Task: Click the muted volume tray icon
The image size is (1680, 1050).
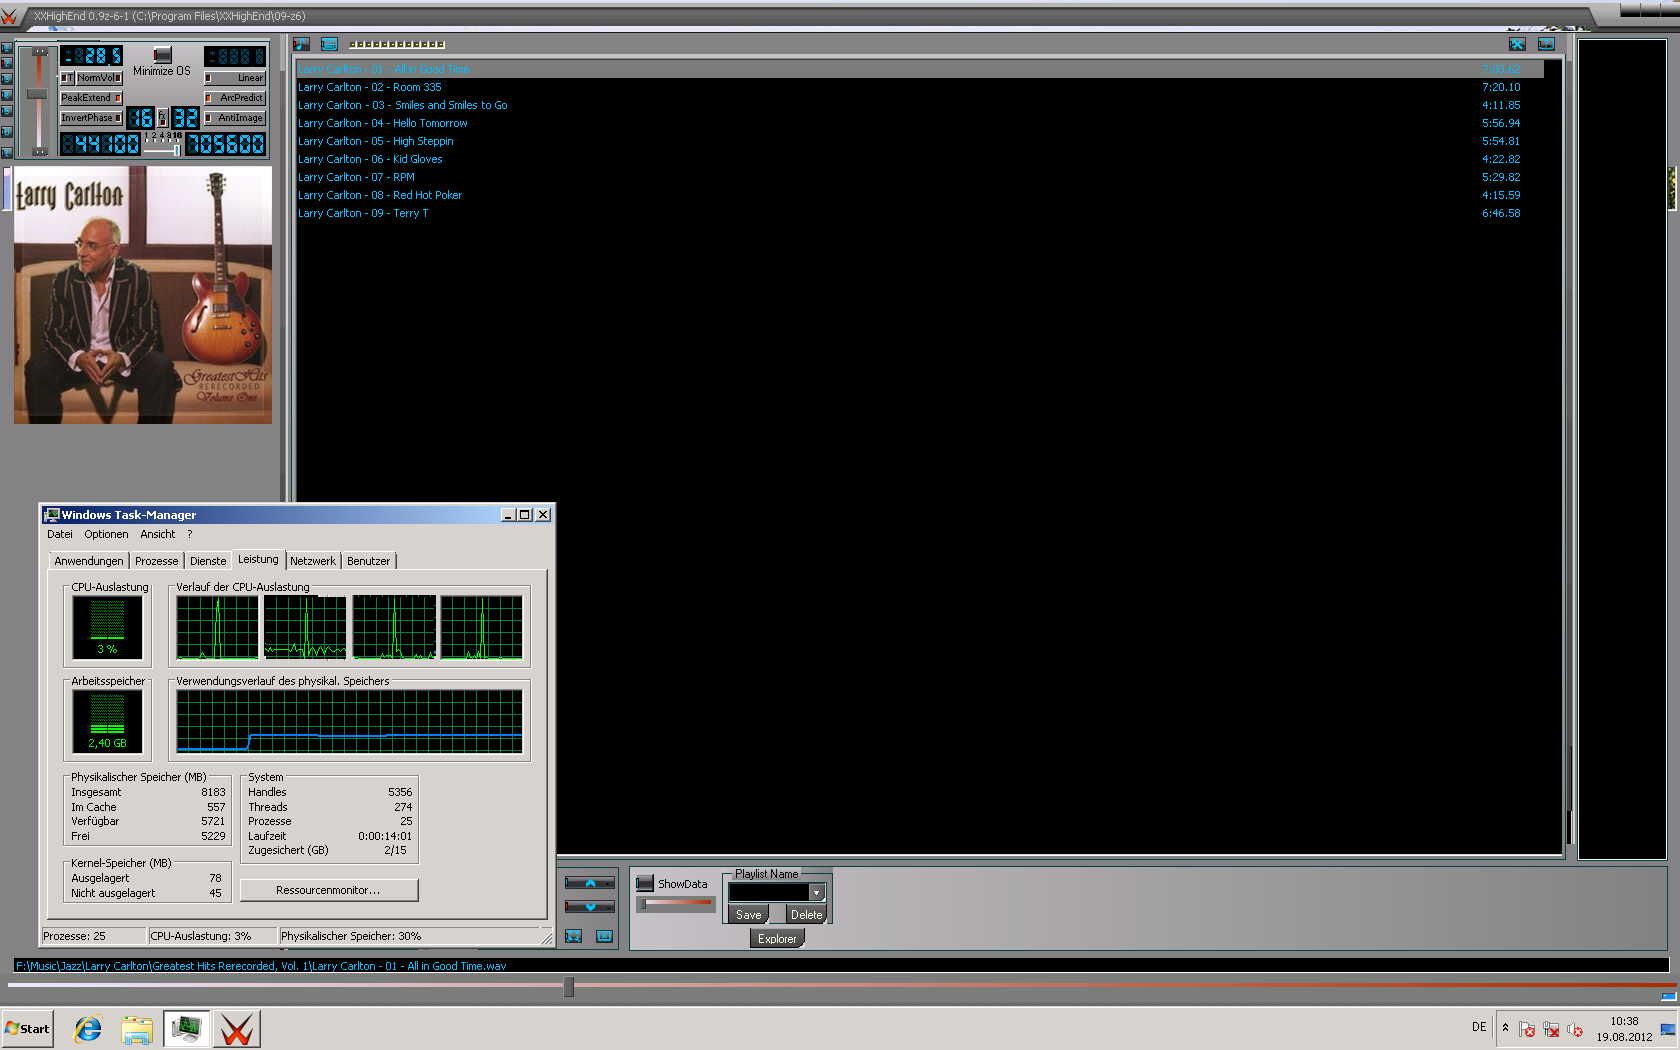Action: [x=1575, y=1028]
